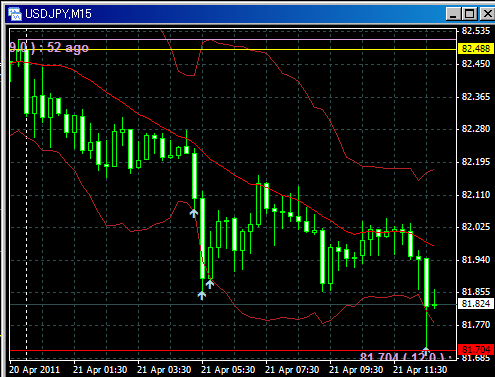Image resolution: width=495 pixels, height=377 pixels.
Task: Click the 20 Apr 2011 date axis label
Action: tap(34, 370)
